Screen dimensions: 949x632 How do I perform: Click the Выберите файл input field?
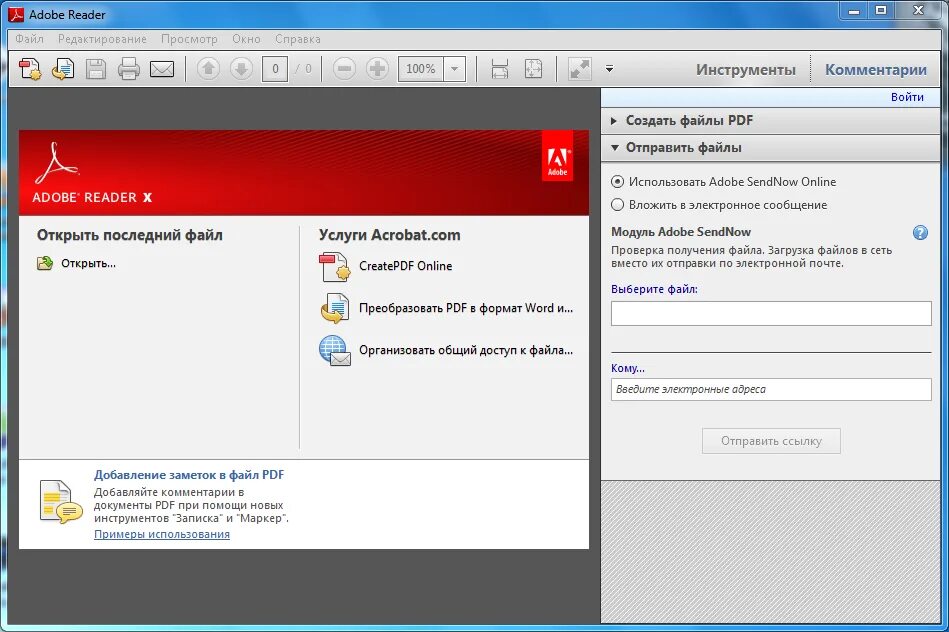click(771, 314)
